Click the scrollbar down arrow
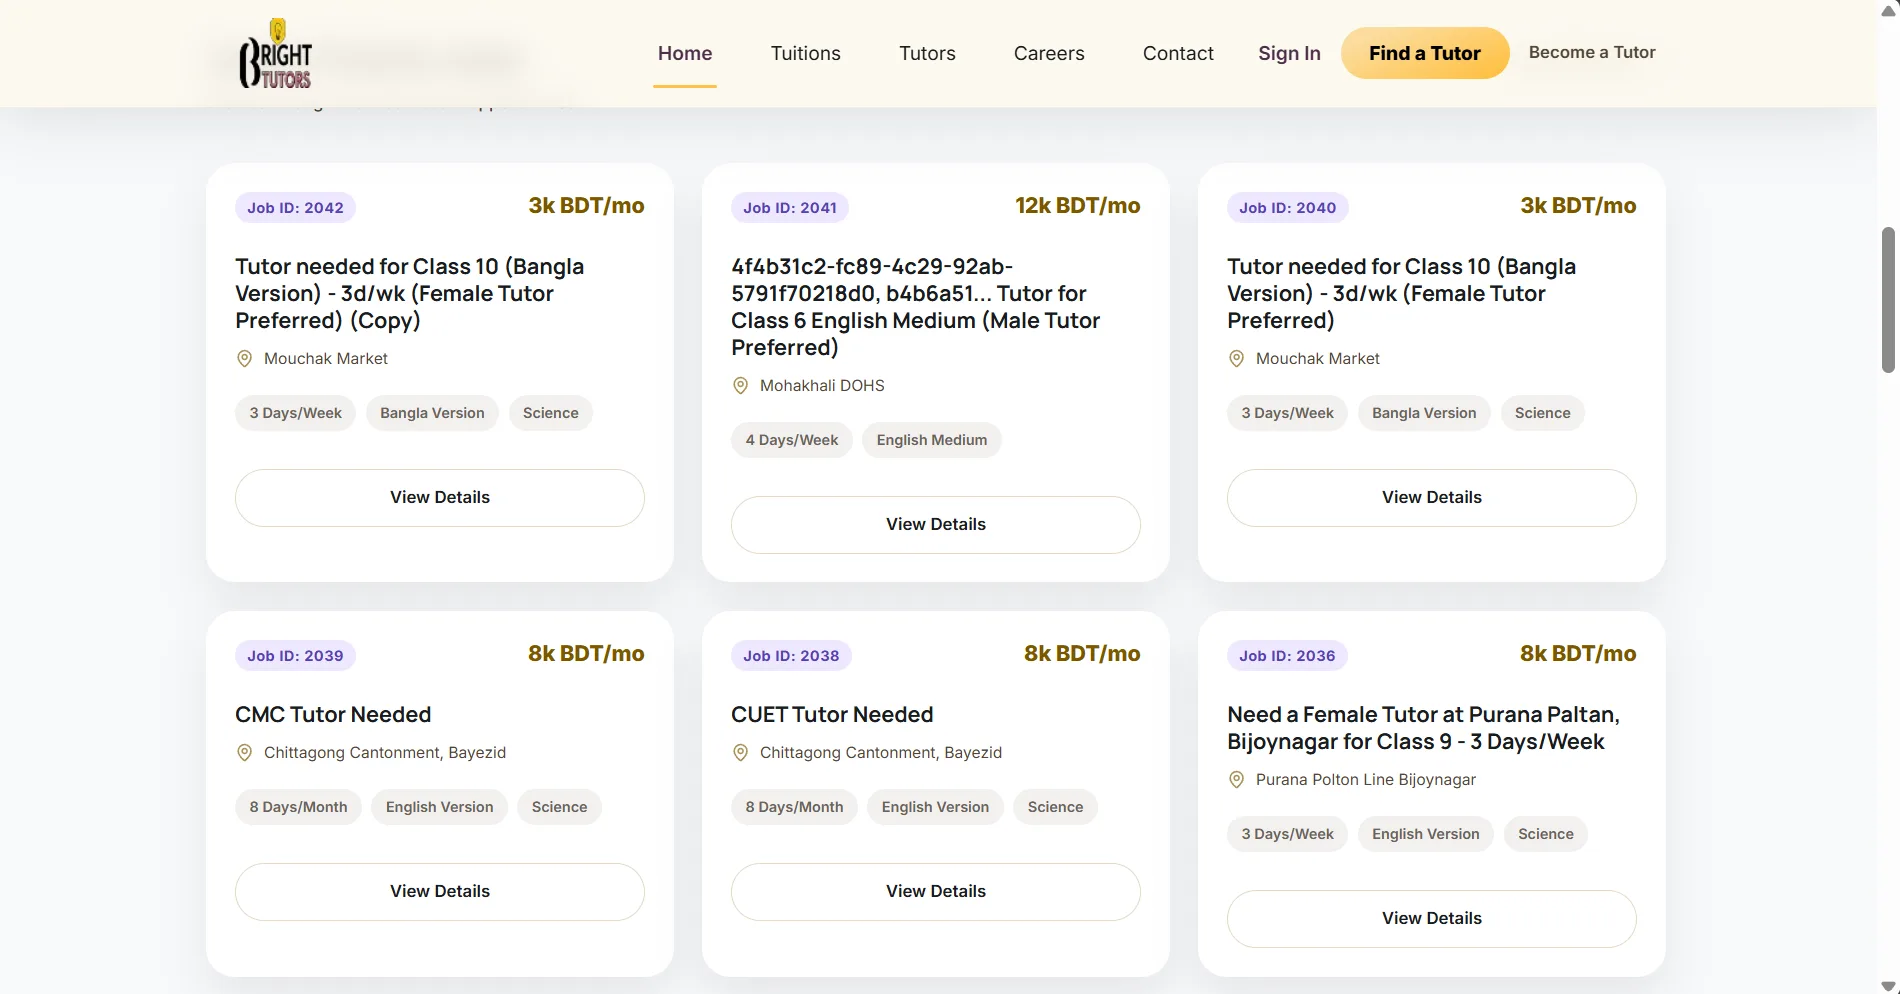Screen dimensions: 1900x994 [1888, 985]
